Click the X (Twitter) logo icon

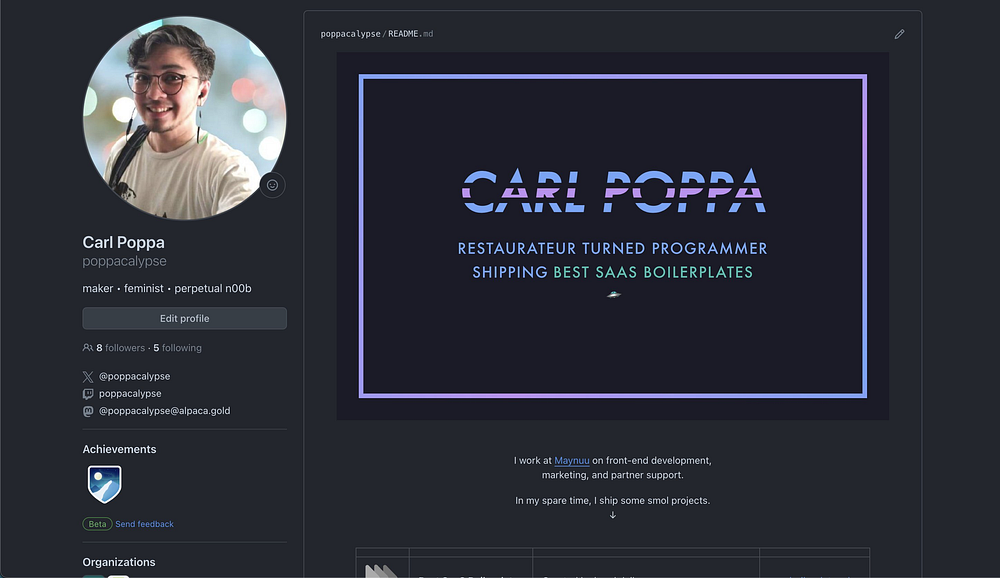click(x=88, y=377)
